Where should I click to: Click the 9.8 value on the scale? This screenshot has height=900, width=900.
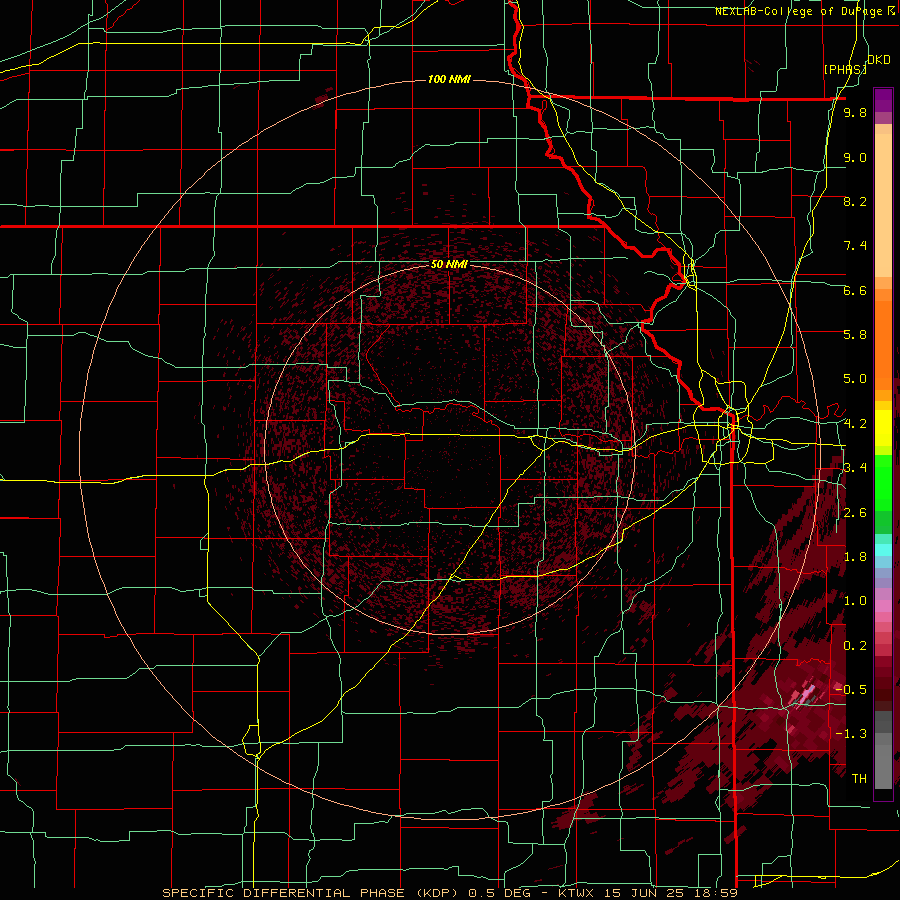click(x=855, y=112)
